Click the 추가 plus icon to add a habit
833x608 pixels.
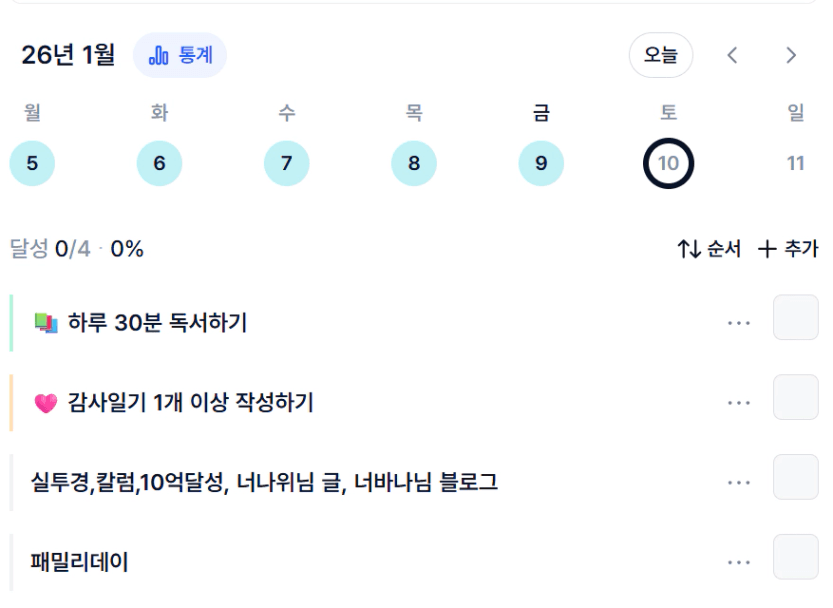coord(767,249)
